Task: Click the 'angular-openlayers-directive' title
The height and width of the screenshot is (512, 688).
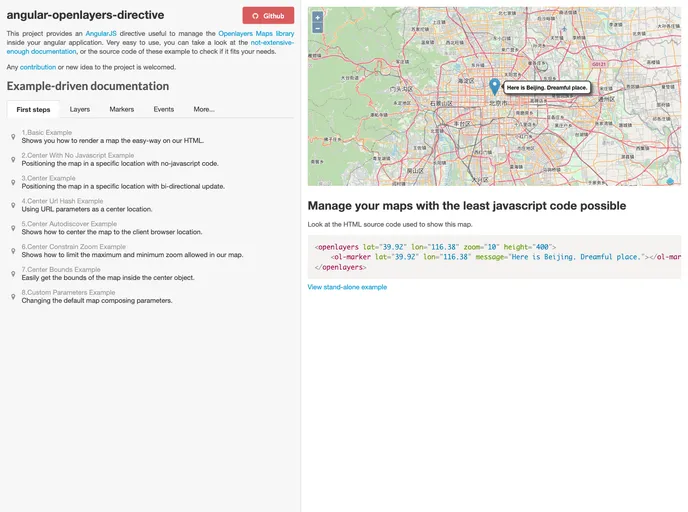Action: click(86, 15)
